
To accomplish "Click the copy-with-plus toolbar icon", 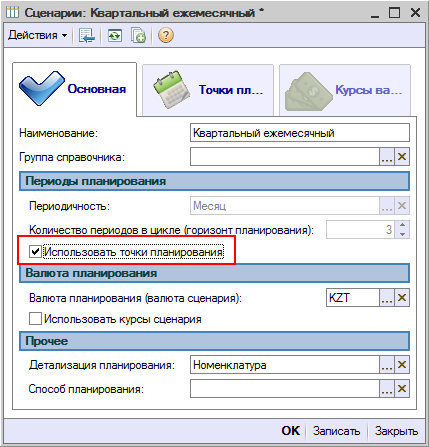I will pyautogui.click(x=138, y=35).
